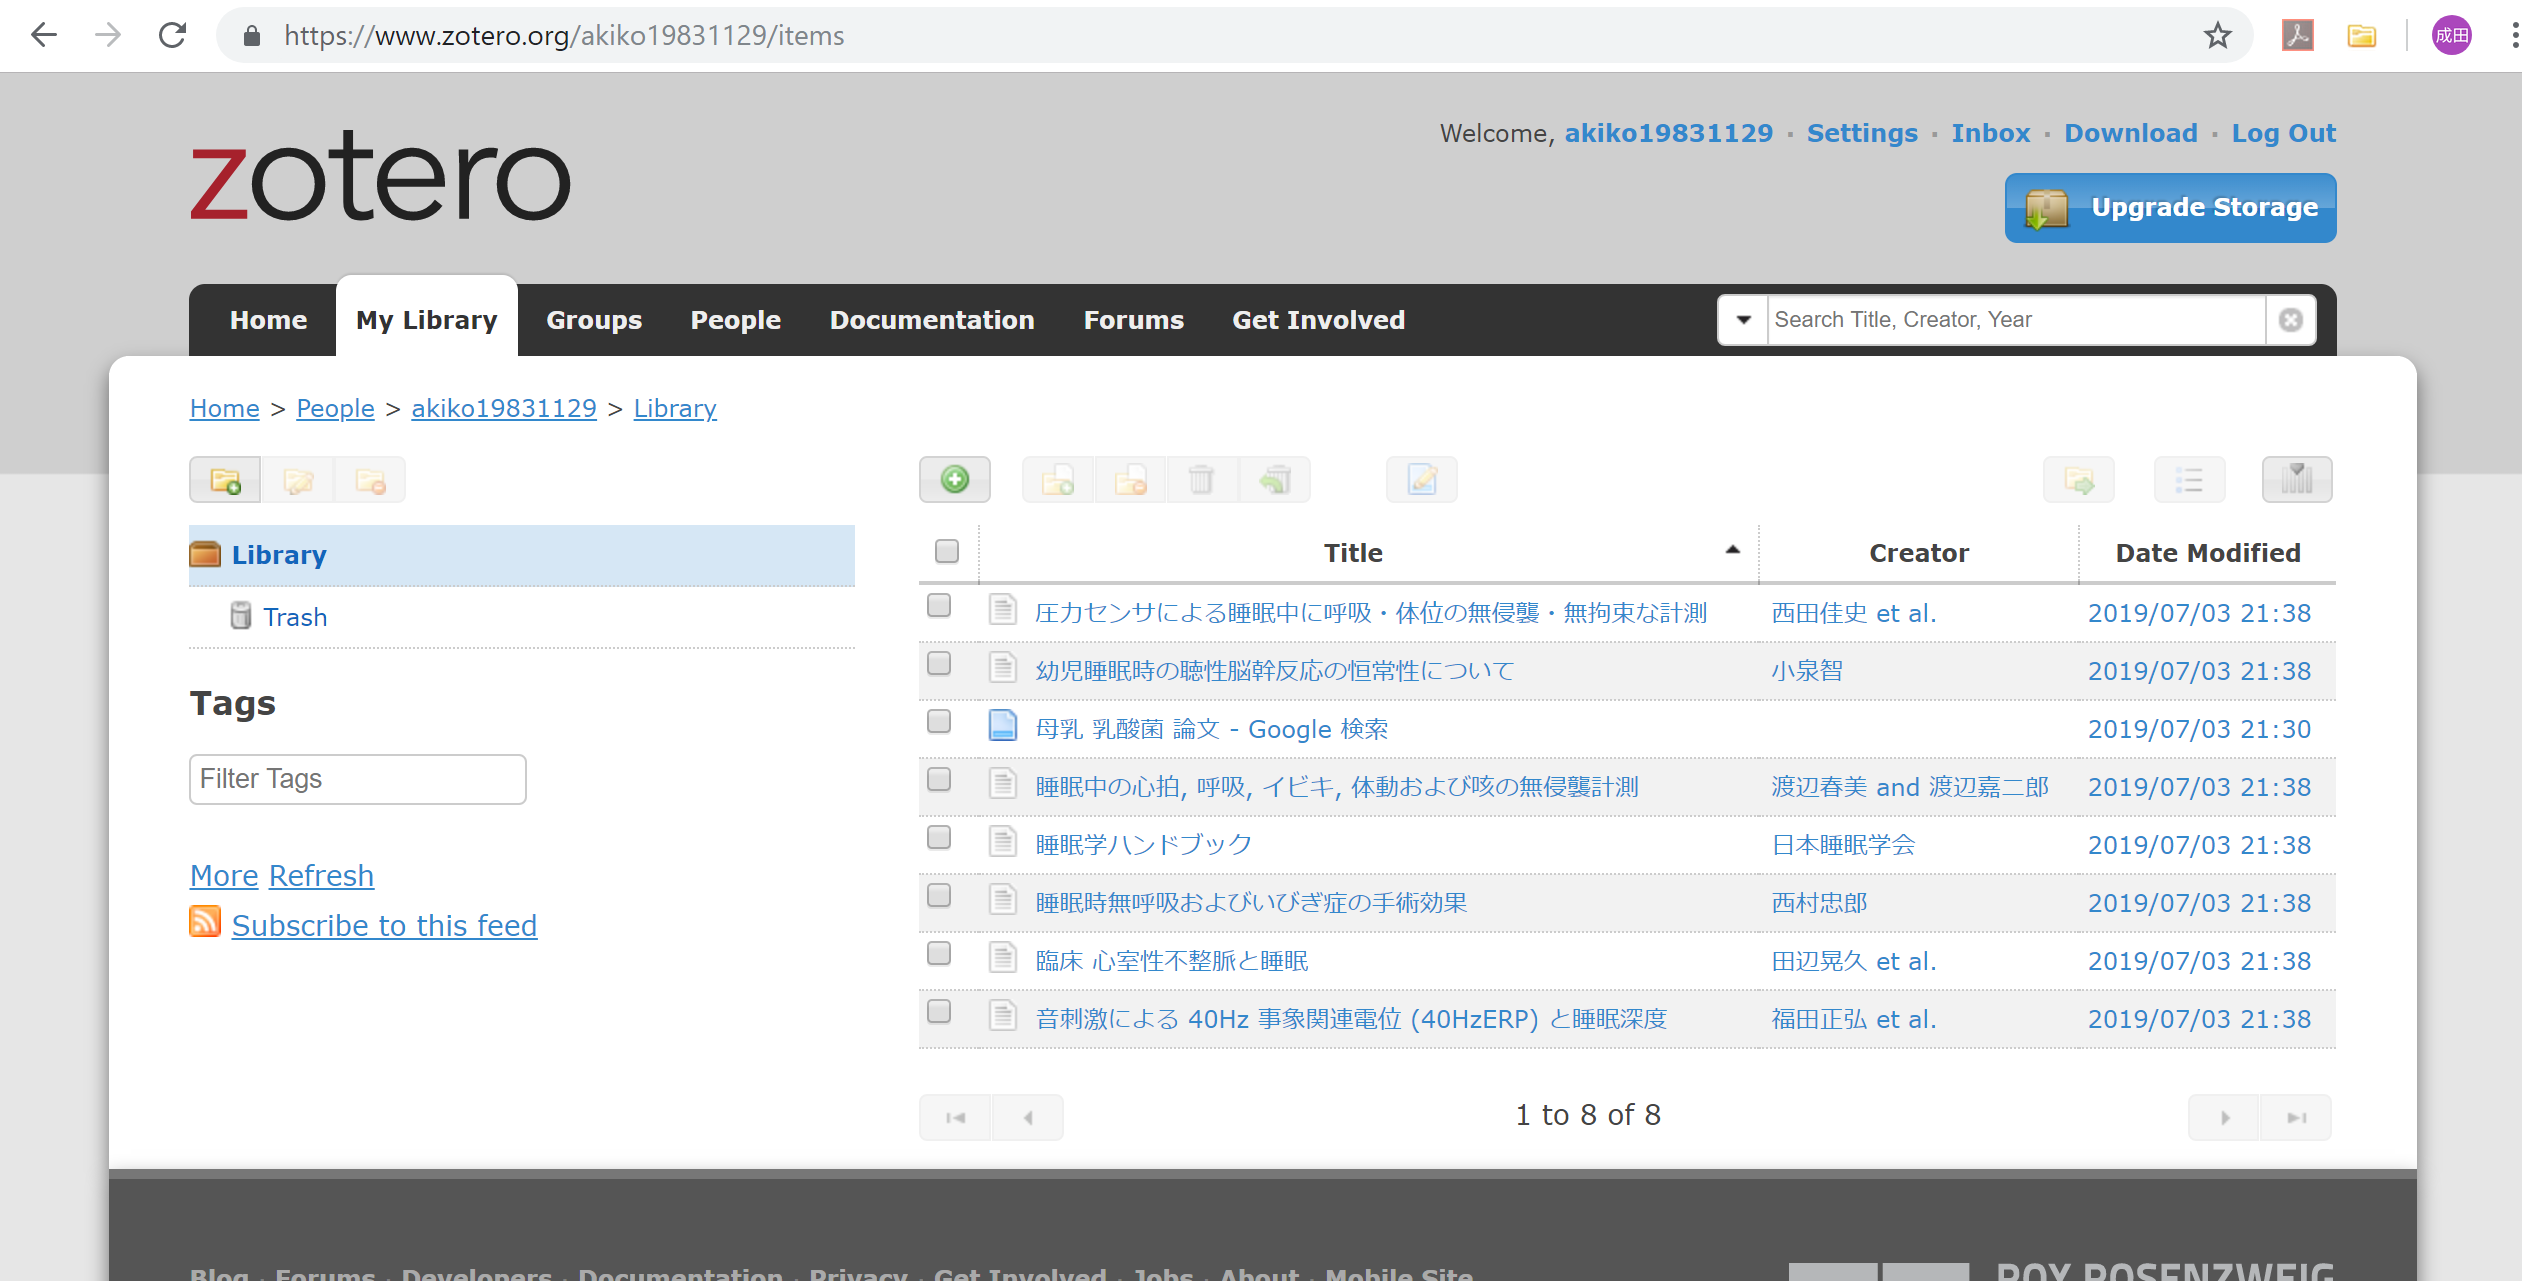The width and height of the screenshot is (2522, 1281).
Task: Check the box for 幼児睡眠時の聴性脳幹反応 item
Action: (x=938, y=663)
